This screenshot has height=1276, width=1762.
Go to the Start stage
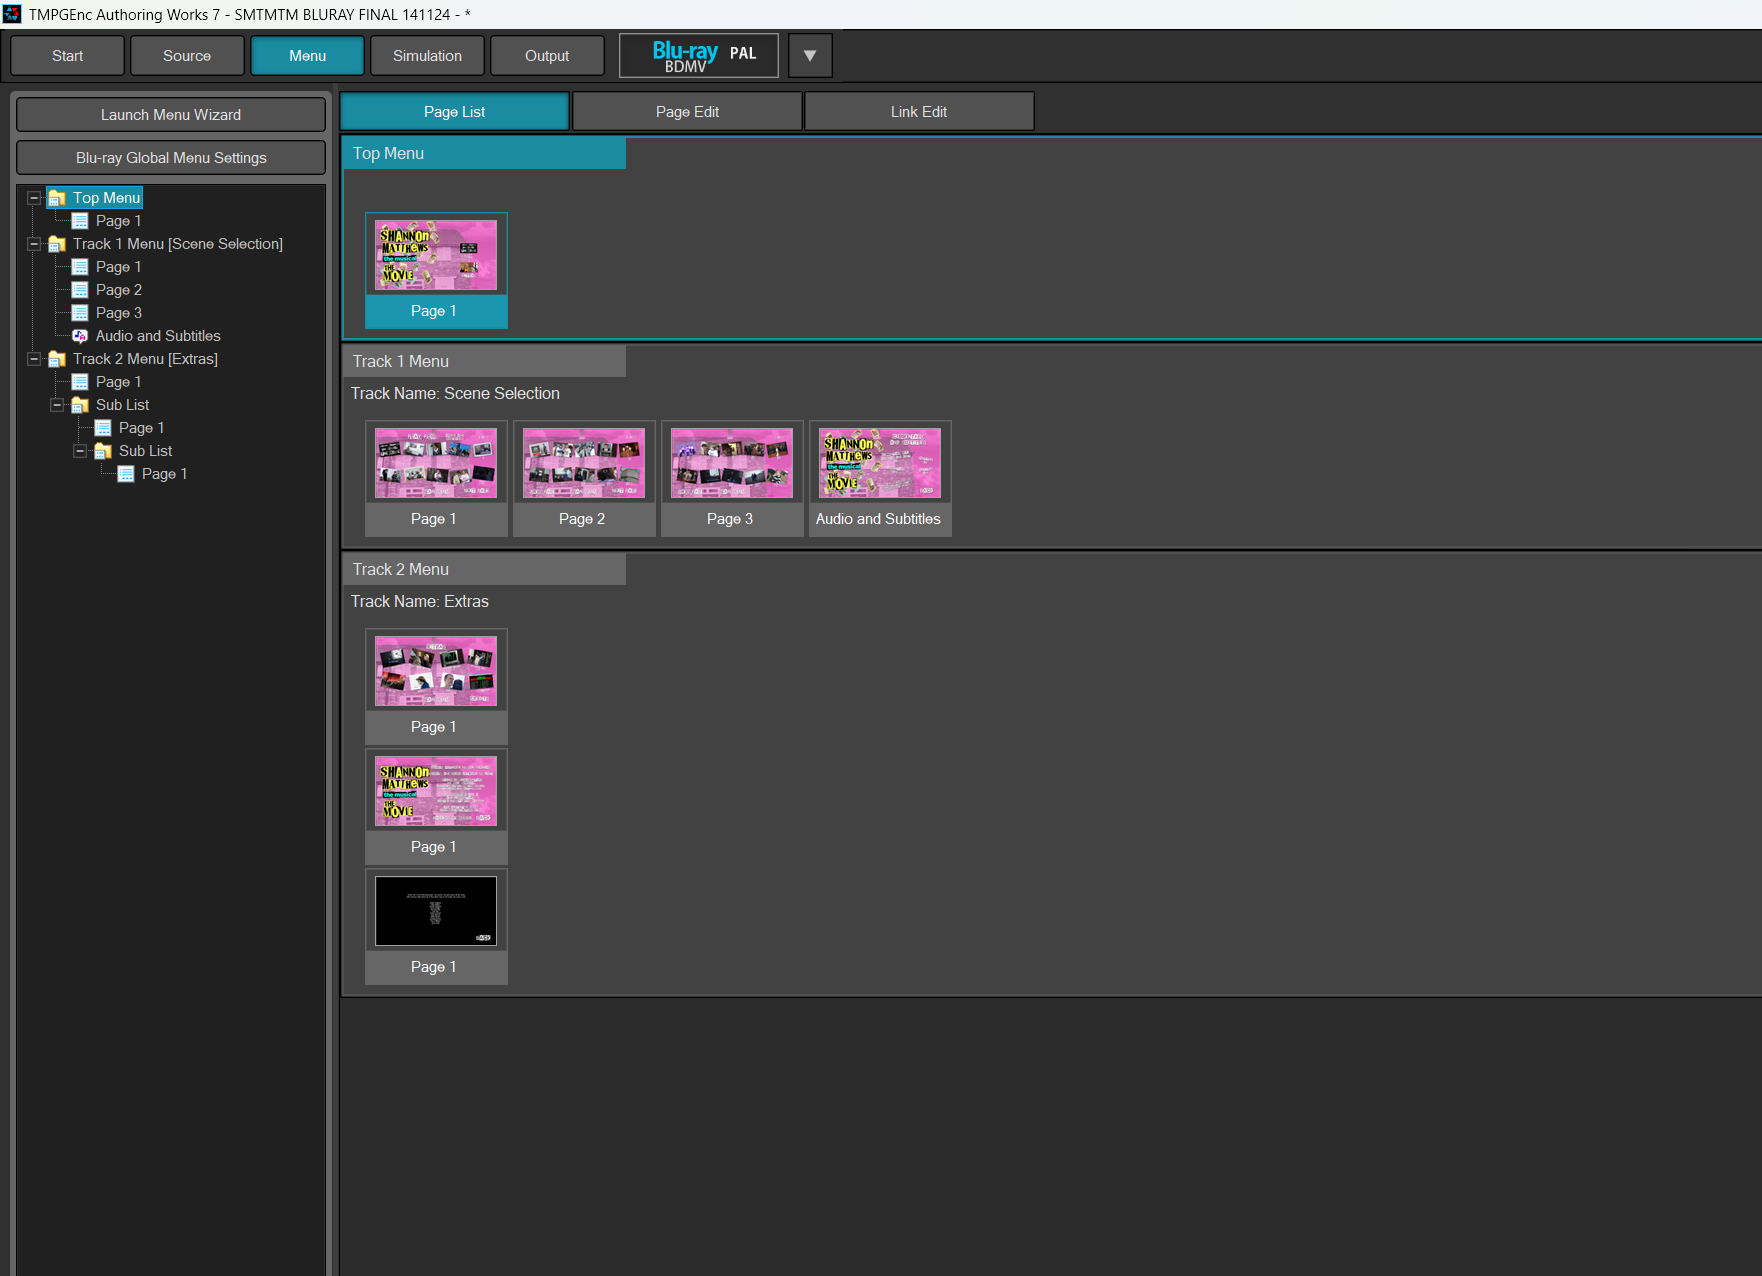[x=68, y=56]
